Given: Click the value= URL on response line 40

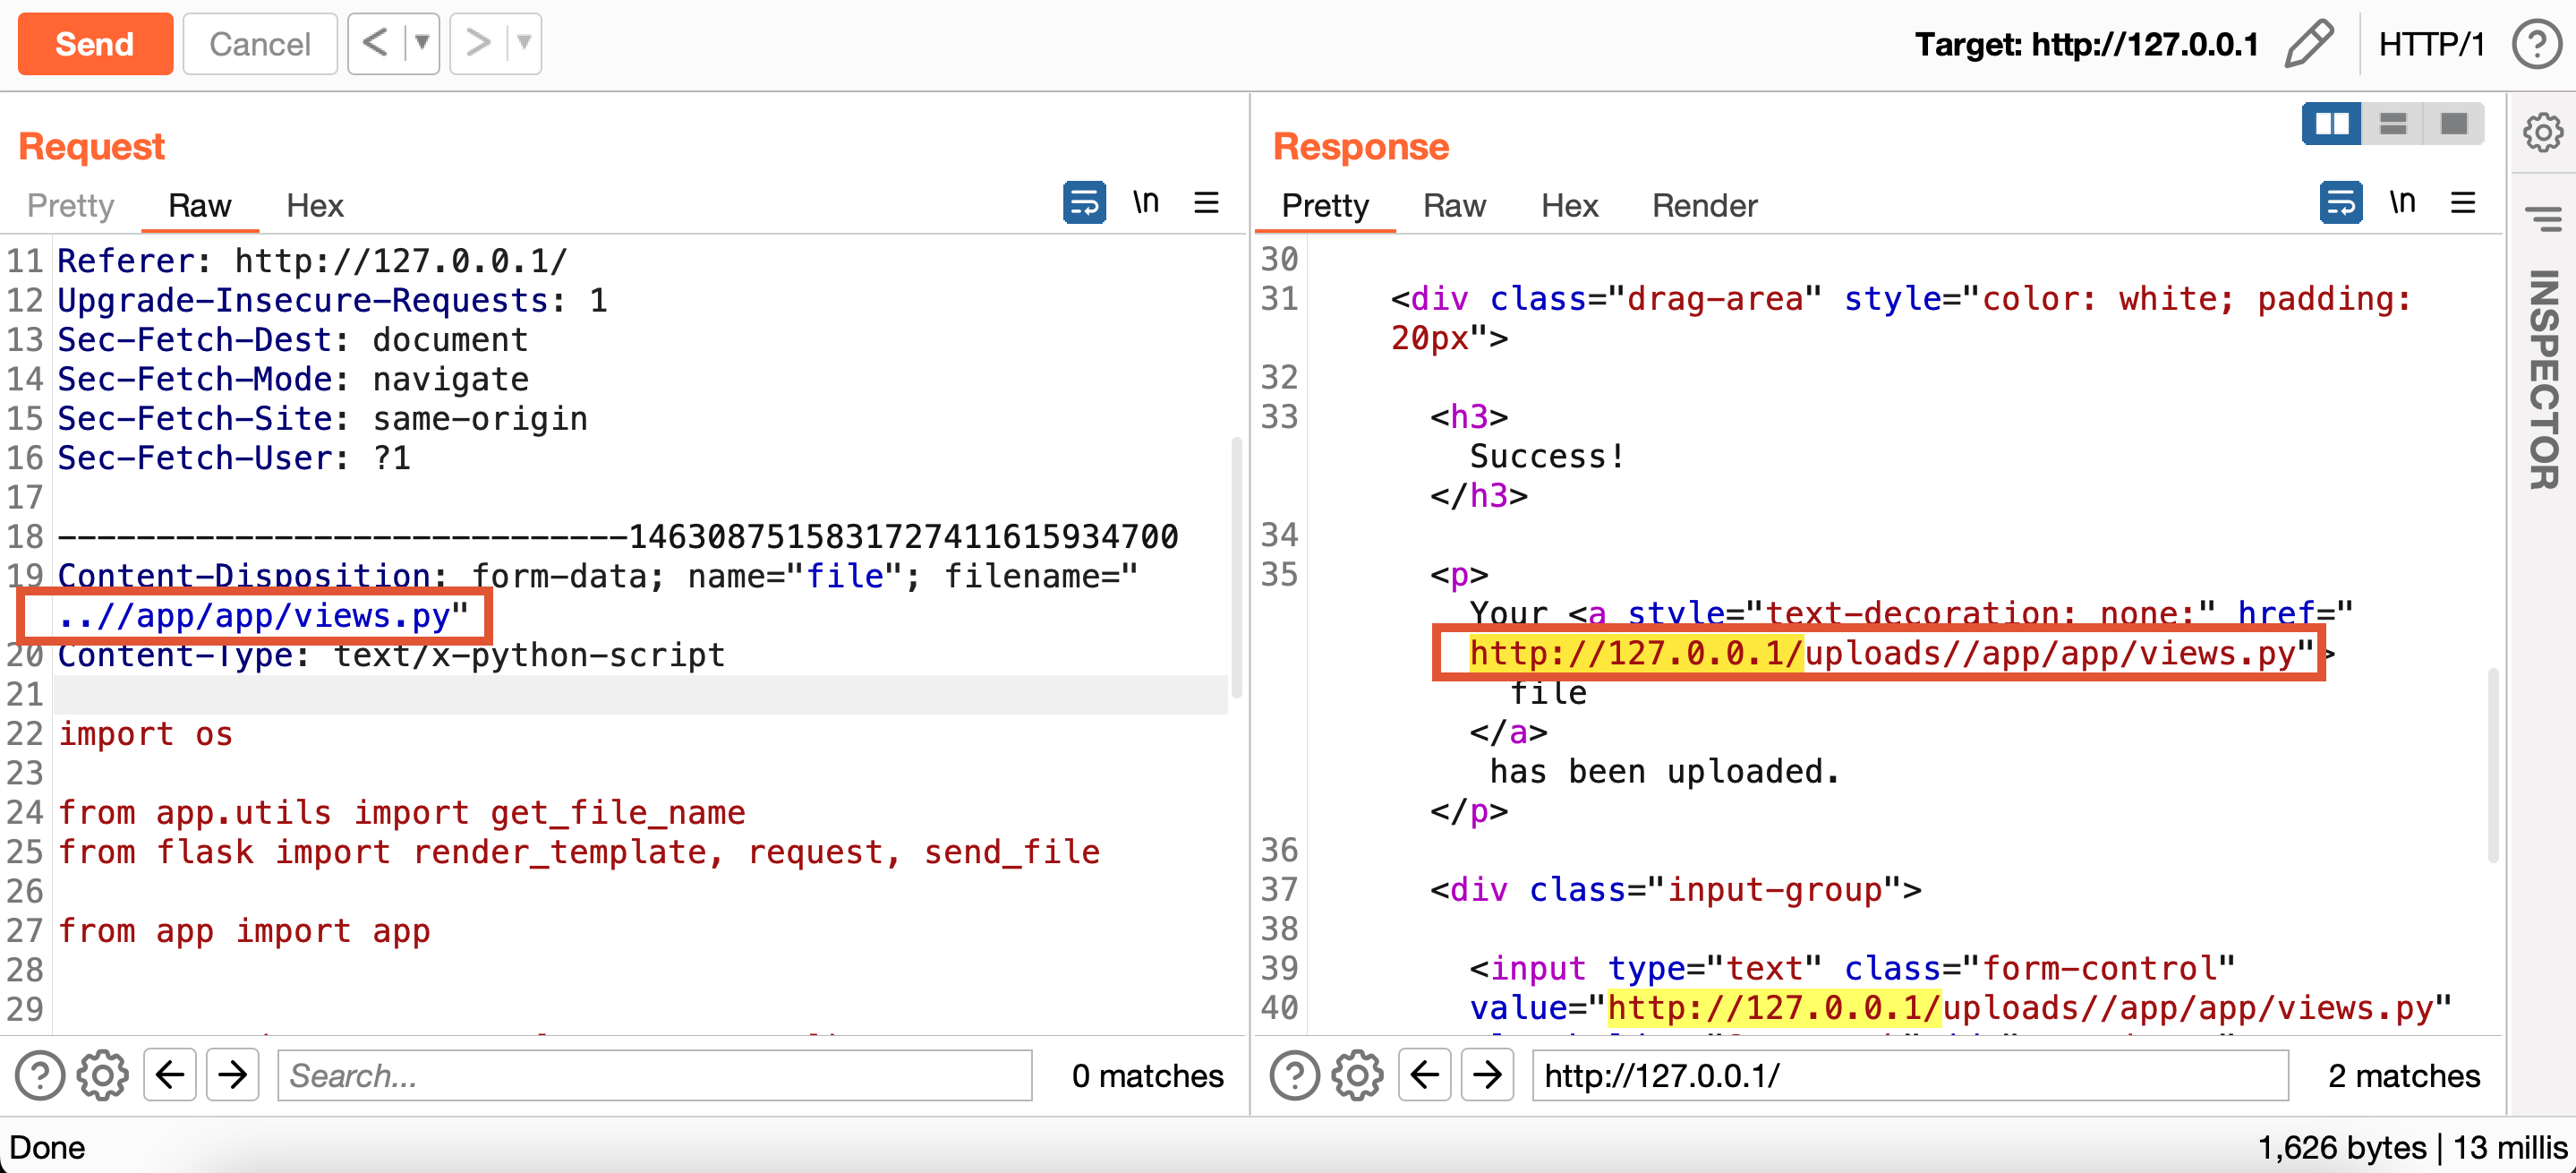Looking at the screenshot, I should [2018, 1008].
